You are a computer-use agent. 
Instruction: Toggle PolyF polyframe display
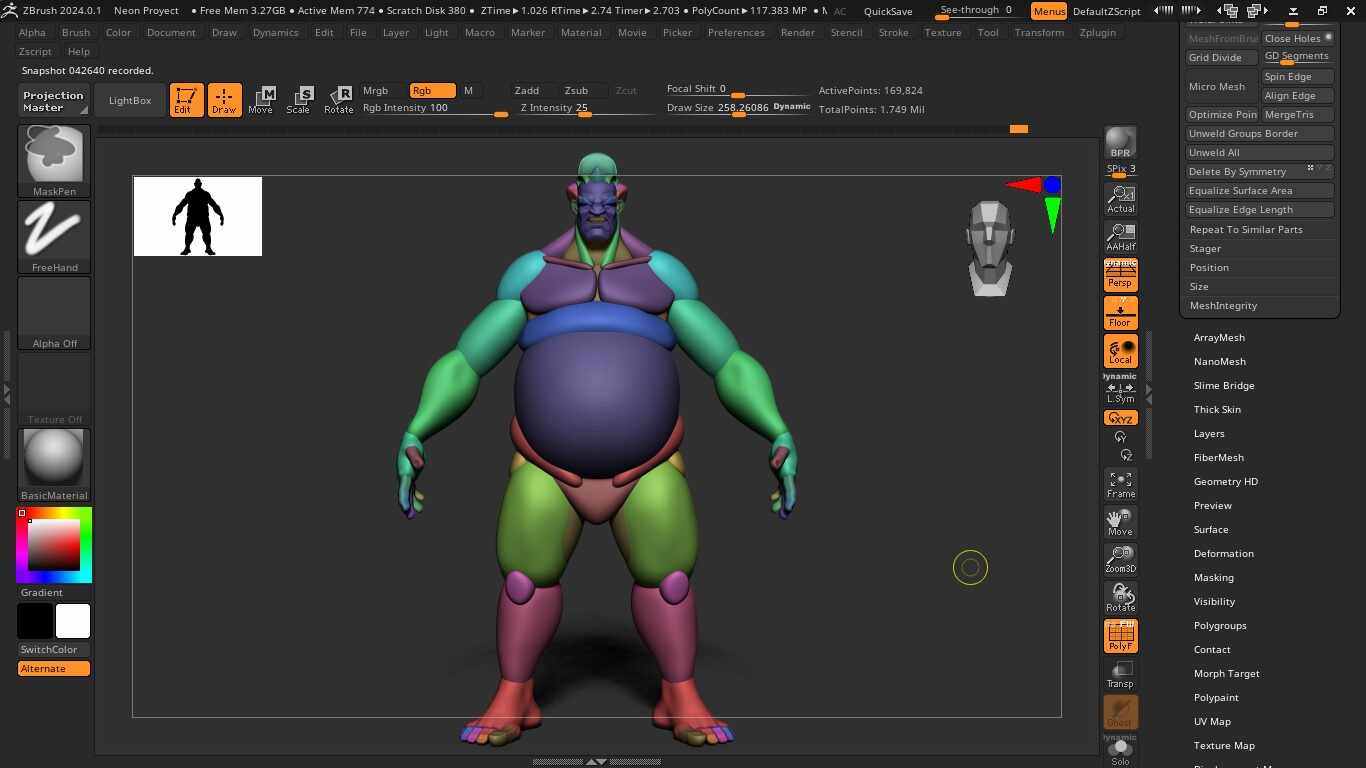(1120, 636)
